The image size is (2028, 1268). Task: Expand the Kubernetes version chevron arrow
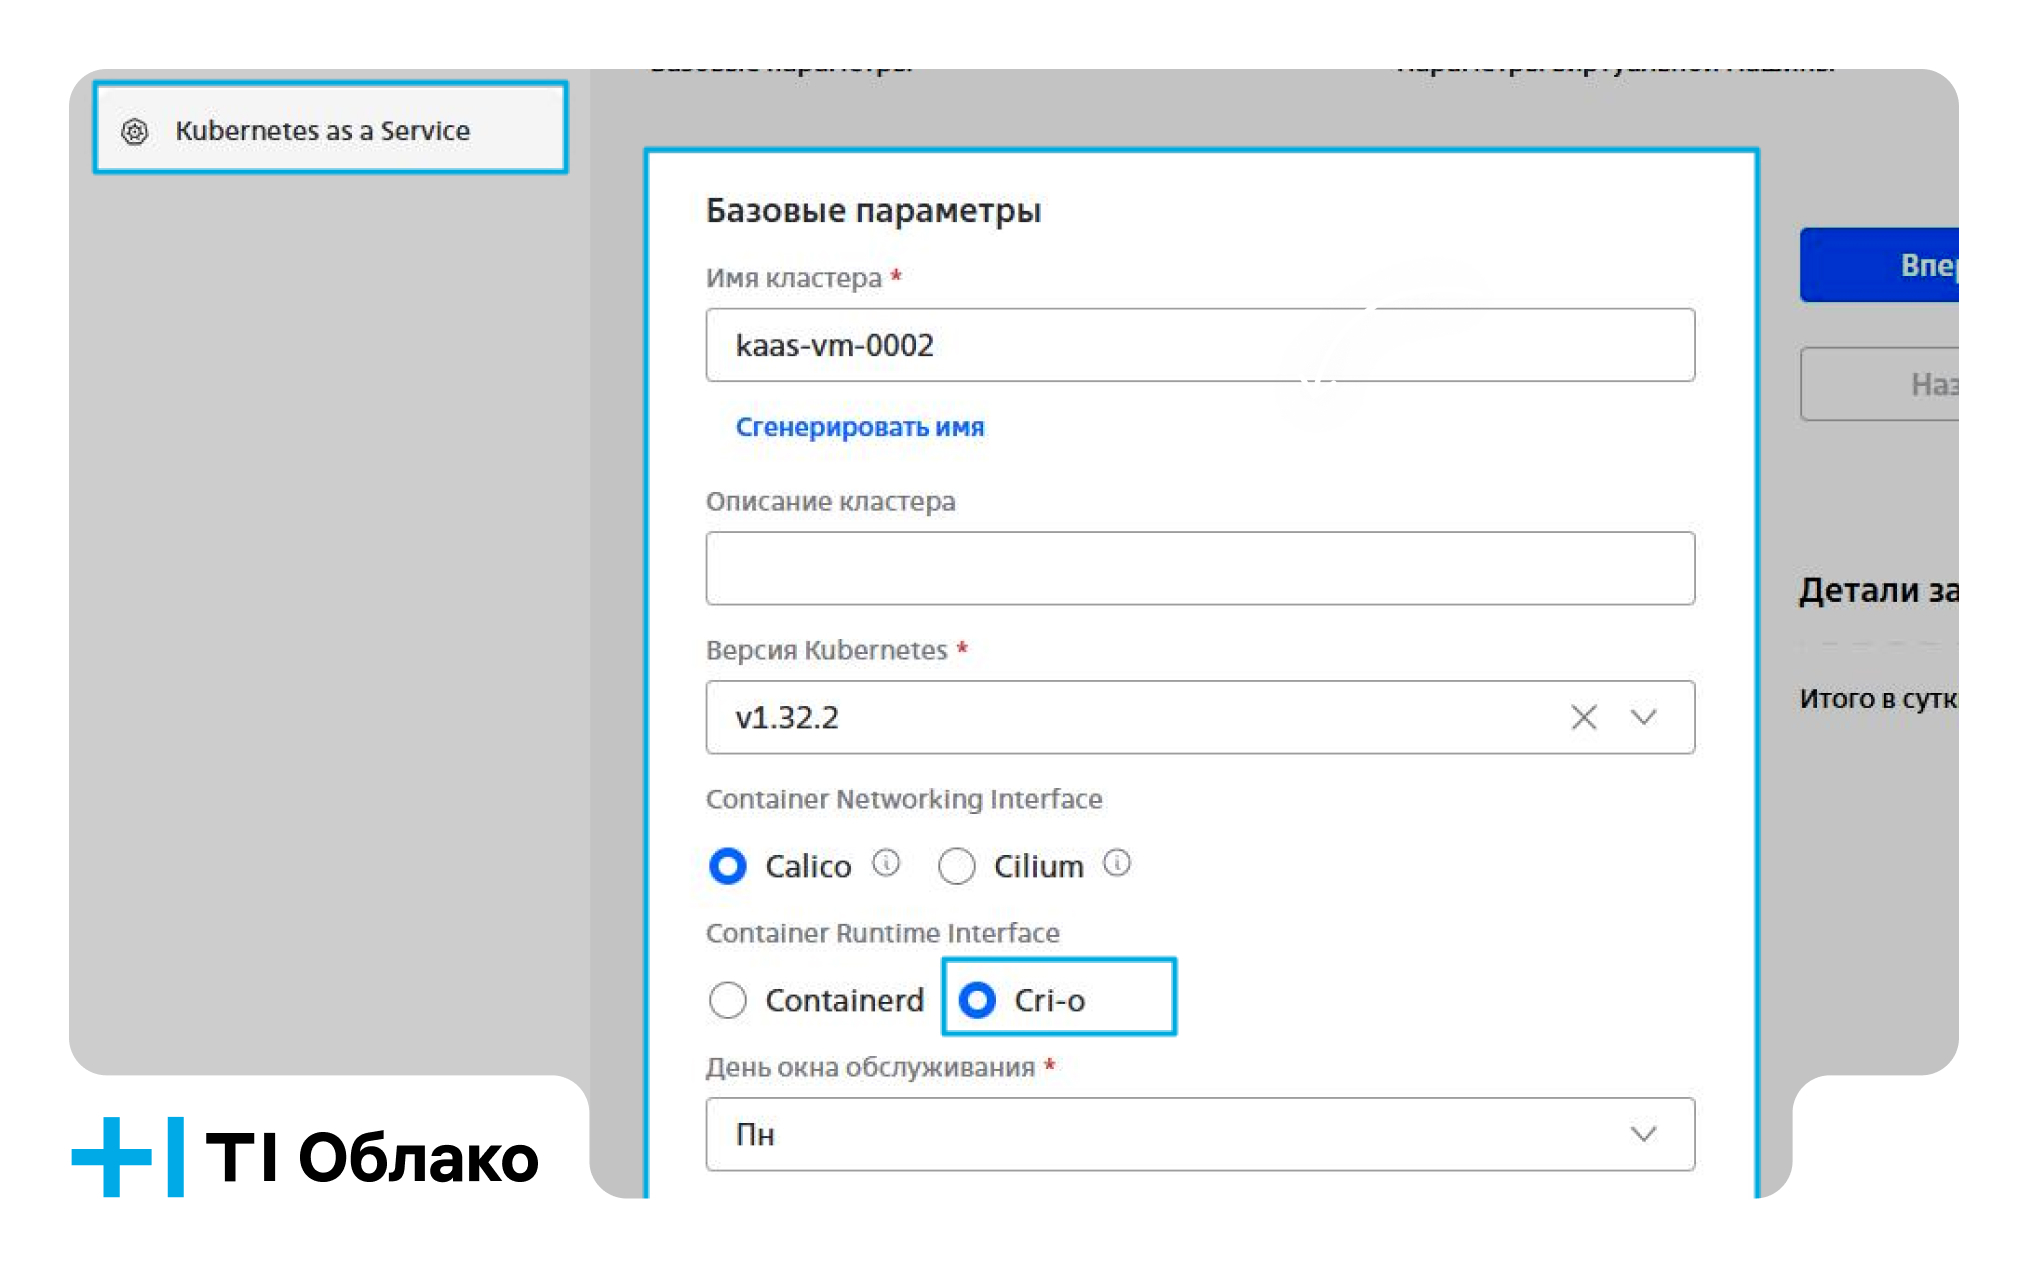(x=1644, y=717)
